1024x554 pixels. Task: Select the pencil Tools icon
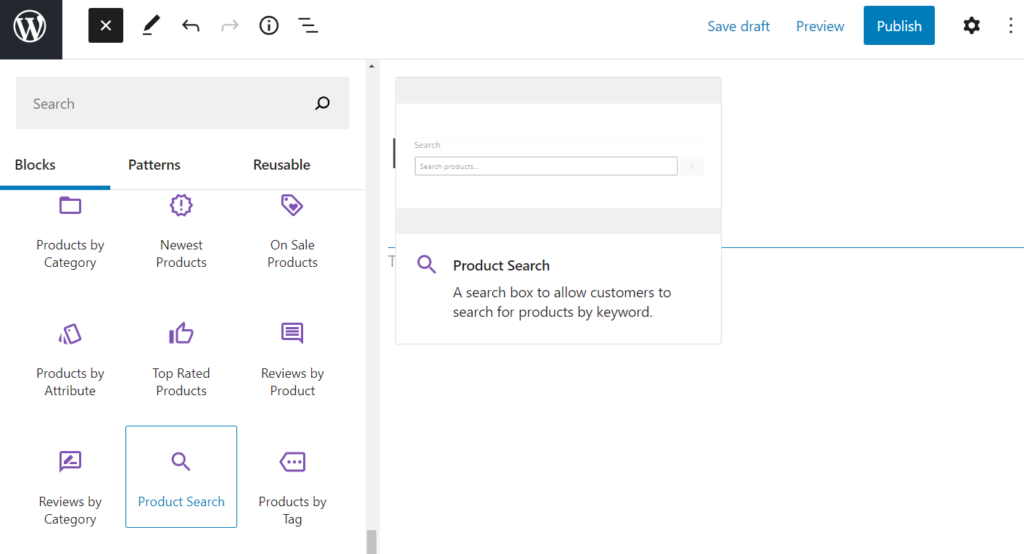pyautogui.click(x=151, y=25)
